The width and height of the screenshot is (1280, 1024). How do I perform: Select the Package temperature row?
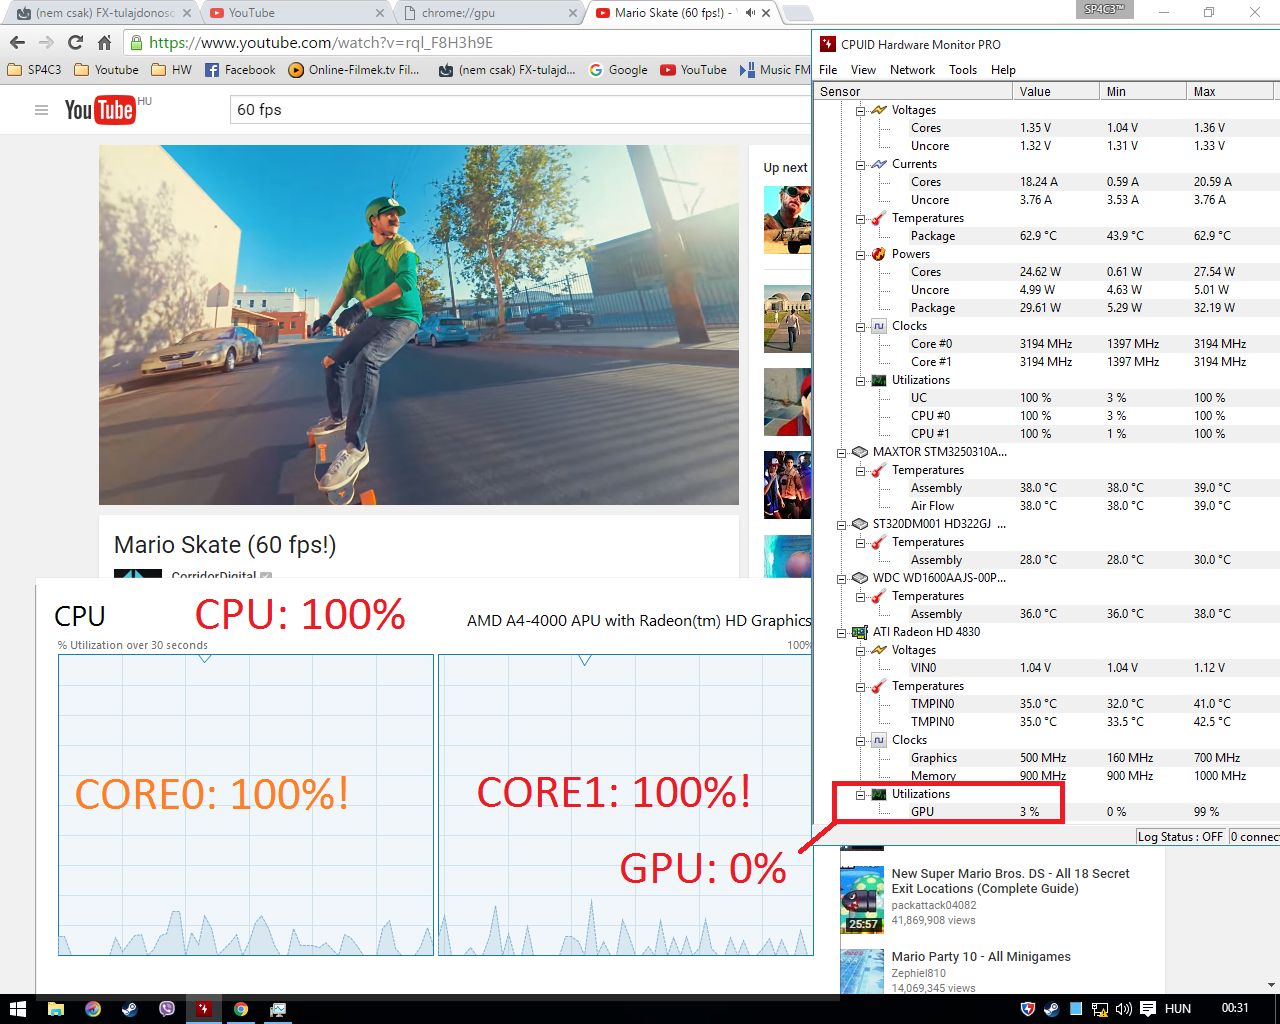(1045, 236)
